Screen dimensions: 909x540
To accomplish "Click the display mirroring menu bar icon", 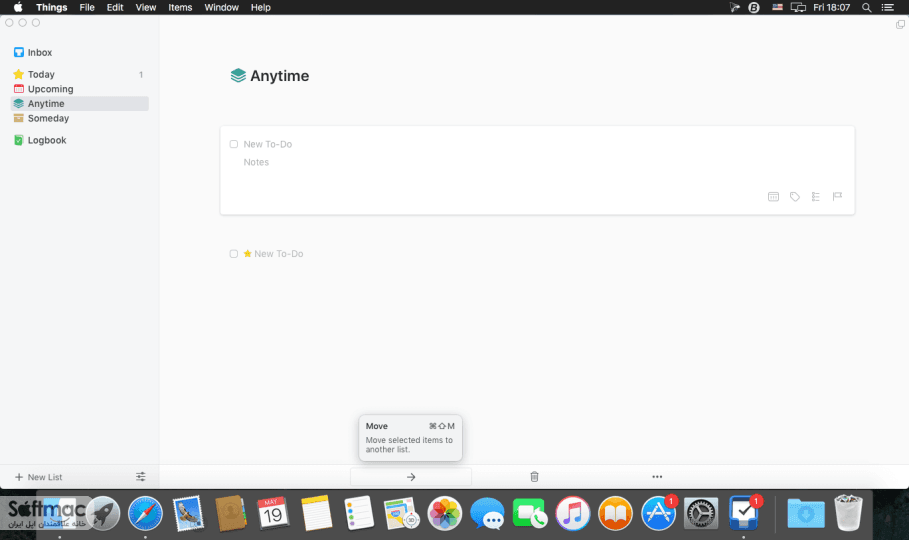I will point(798,8).
